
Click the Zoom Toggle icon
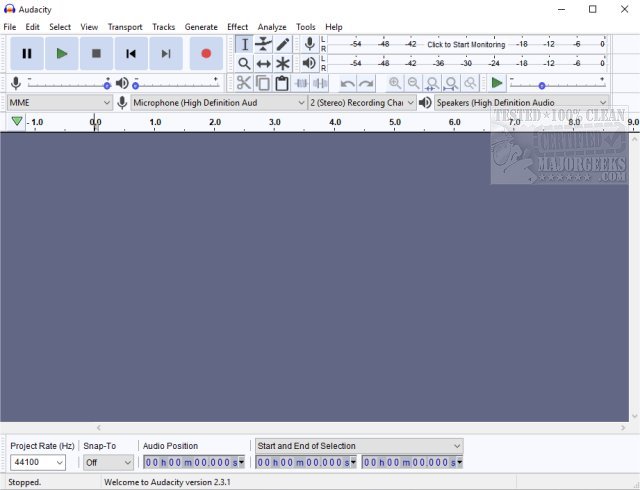coord(470,83)
